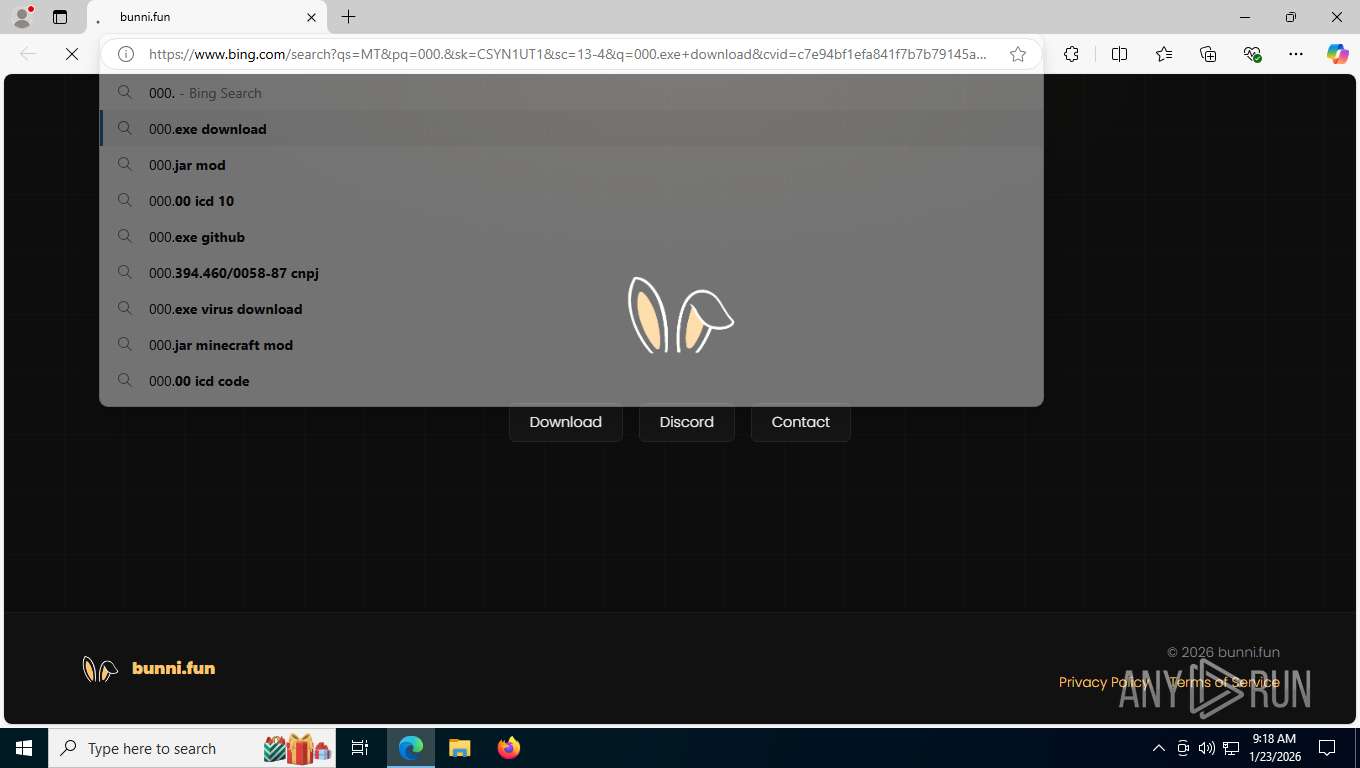Click the meet now camera tray icon

(x=1183, y=748)
